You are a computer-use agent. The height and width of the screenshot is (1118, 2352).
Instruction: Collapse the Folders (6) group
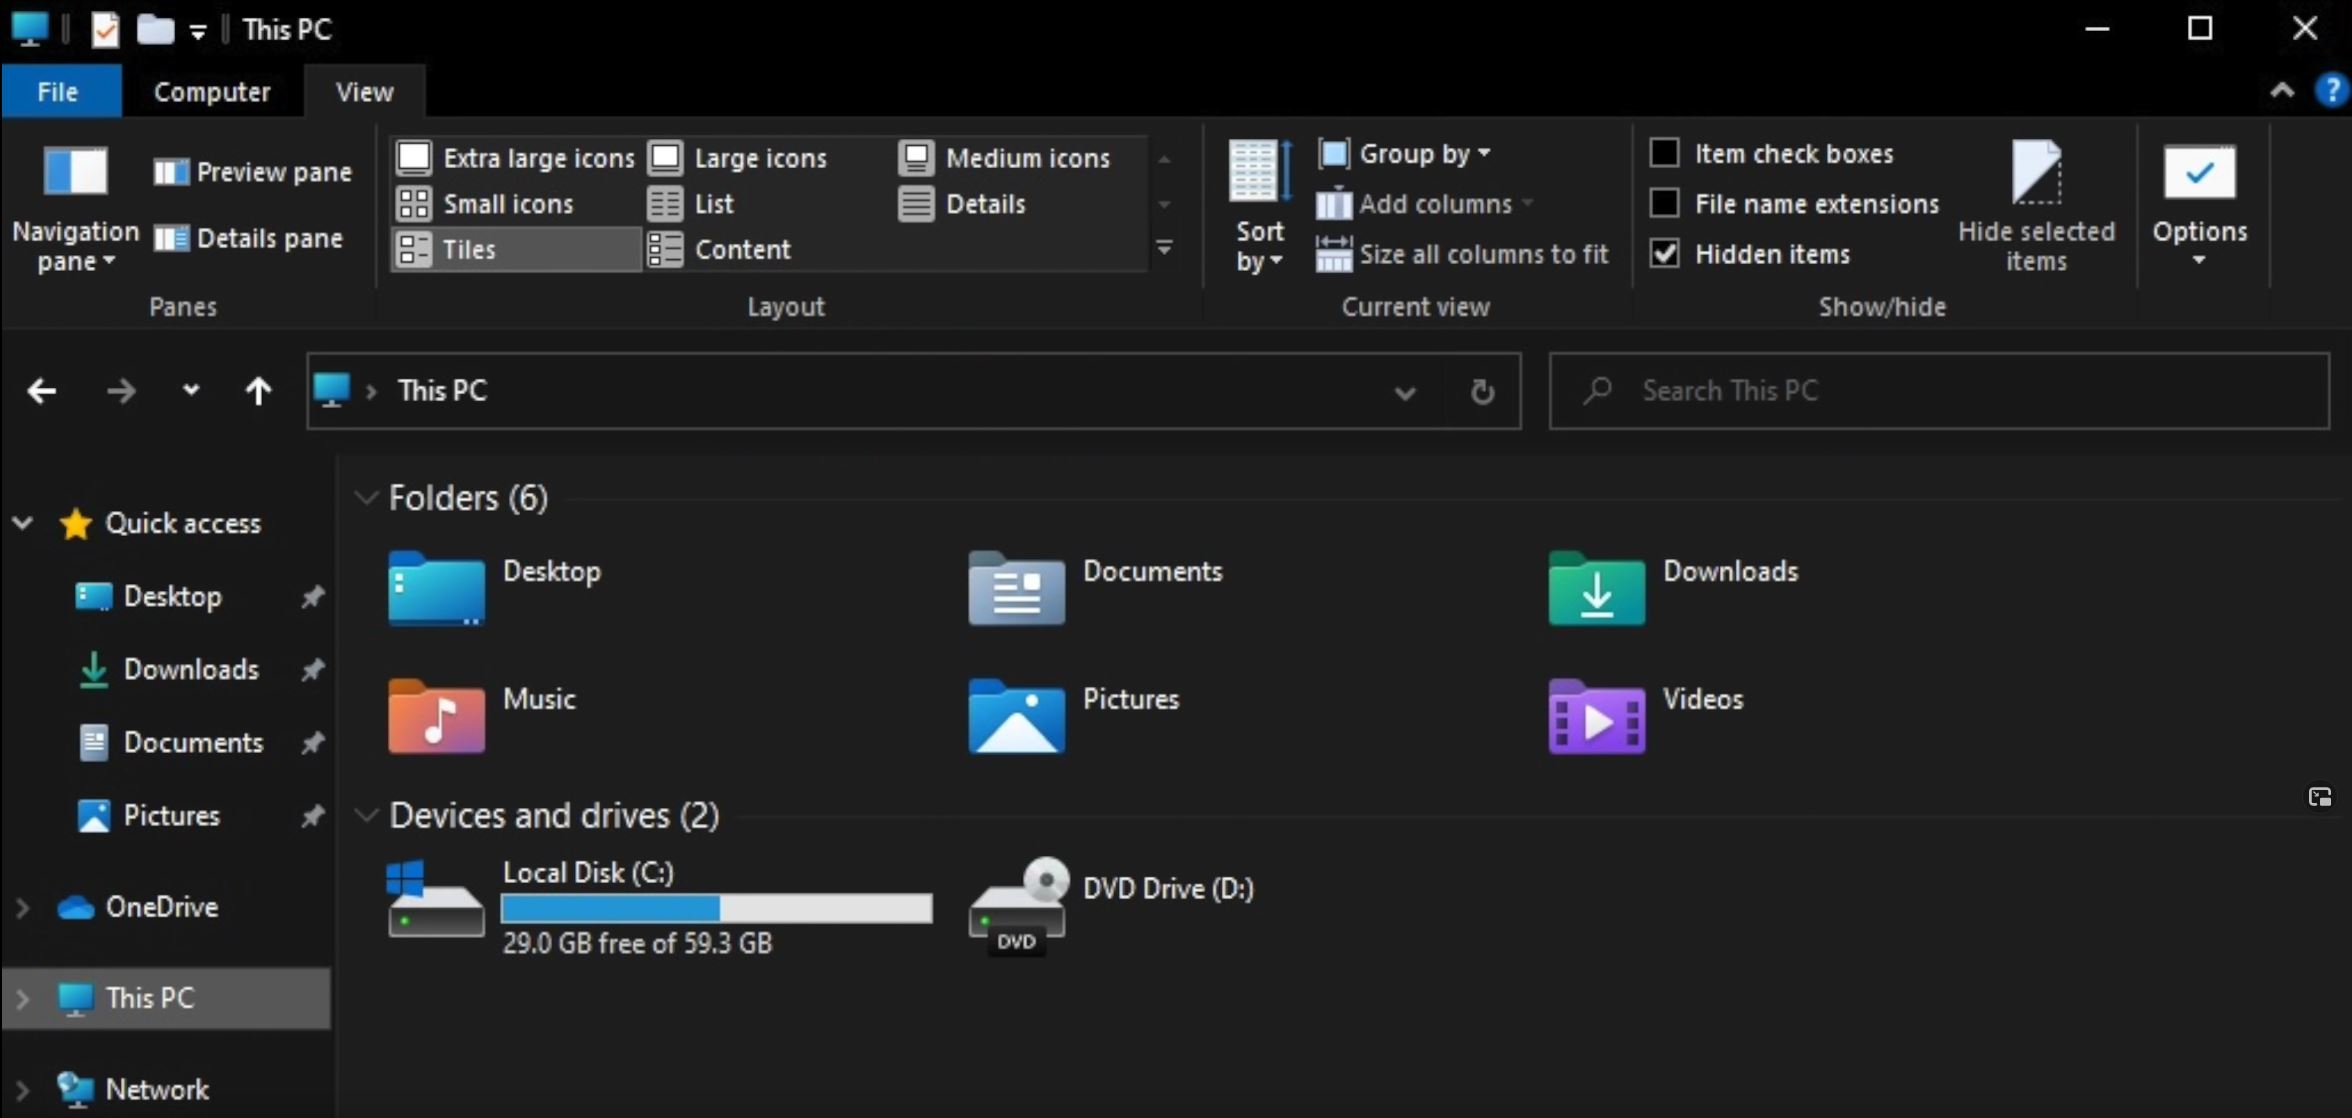pos(367,497)
